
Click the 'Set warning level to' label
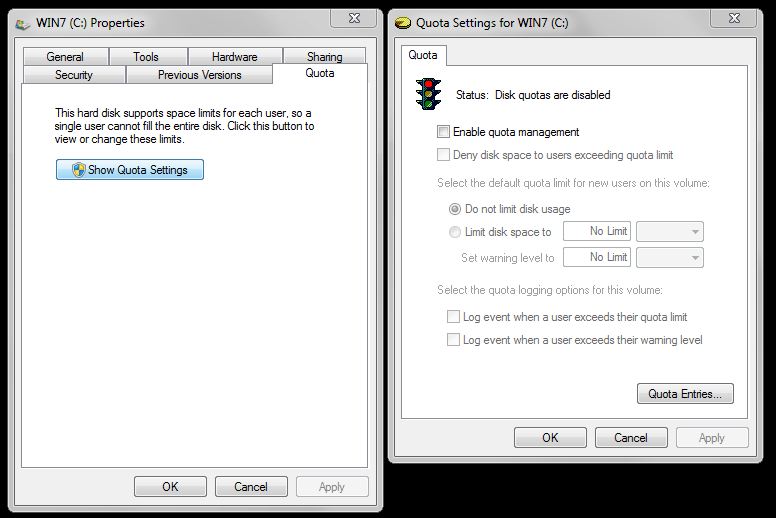pyautogui.click(x=507, y=258)
